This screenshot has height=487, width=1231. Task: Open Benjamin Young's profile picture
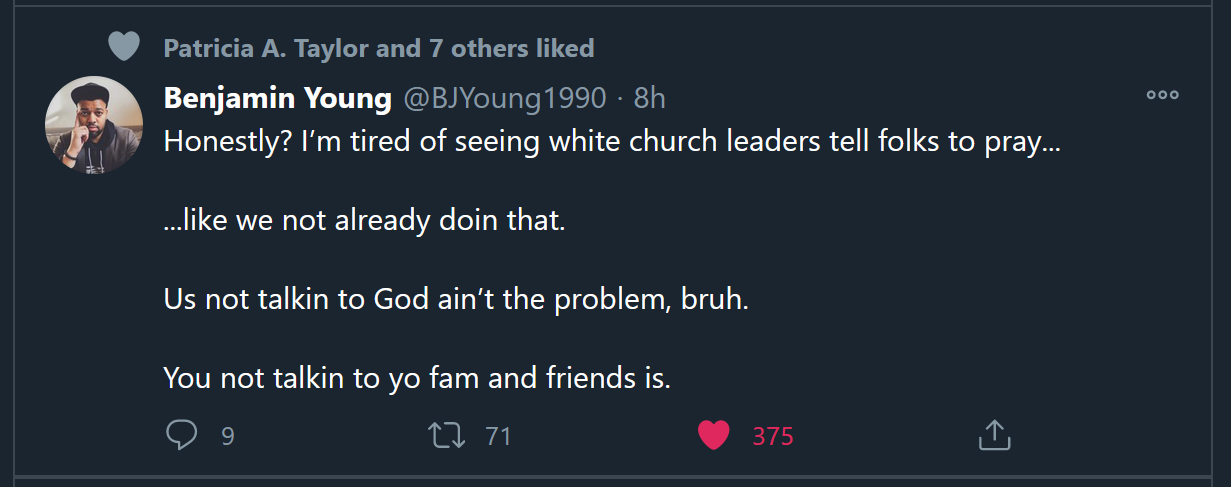coord(94,125)
